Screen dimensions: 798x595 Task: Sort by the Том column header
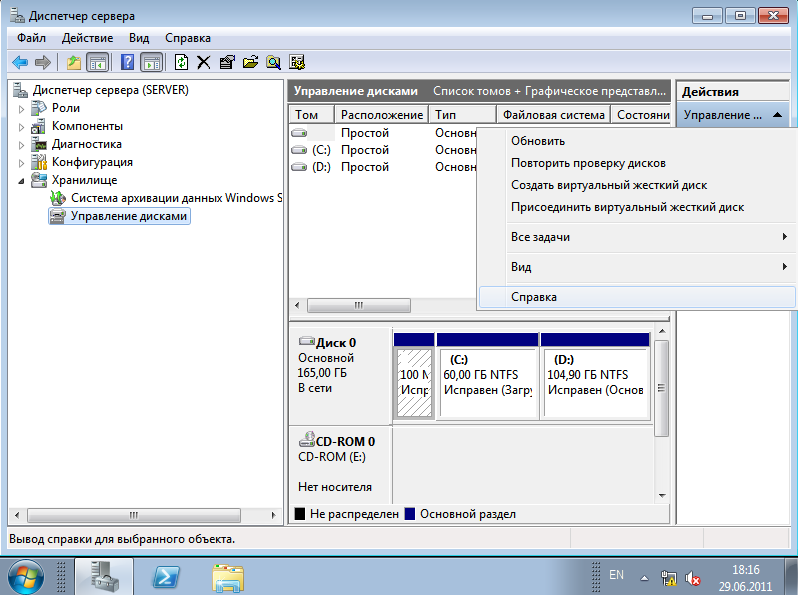point(311,115)
